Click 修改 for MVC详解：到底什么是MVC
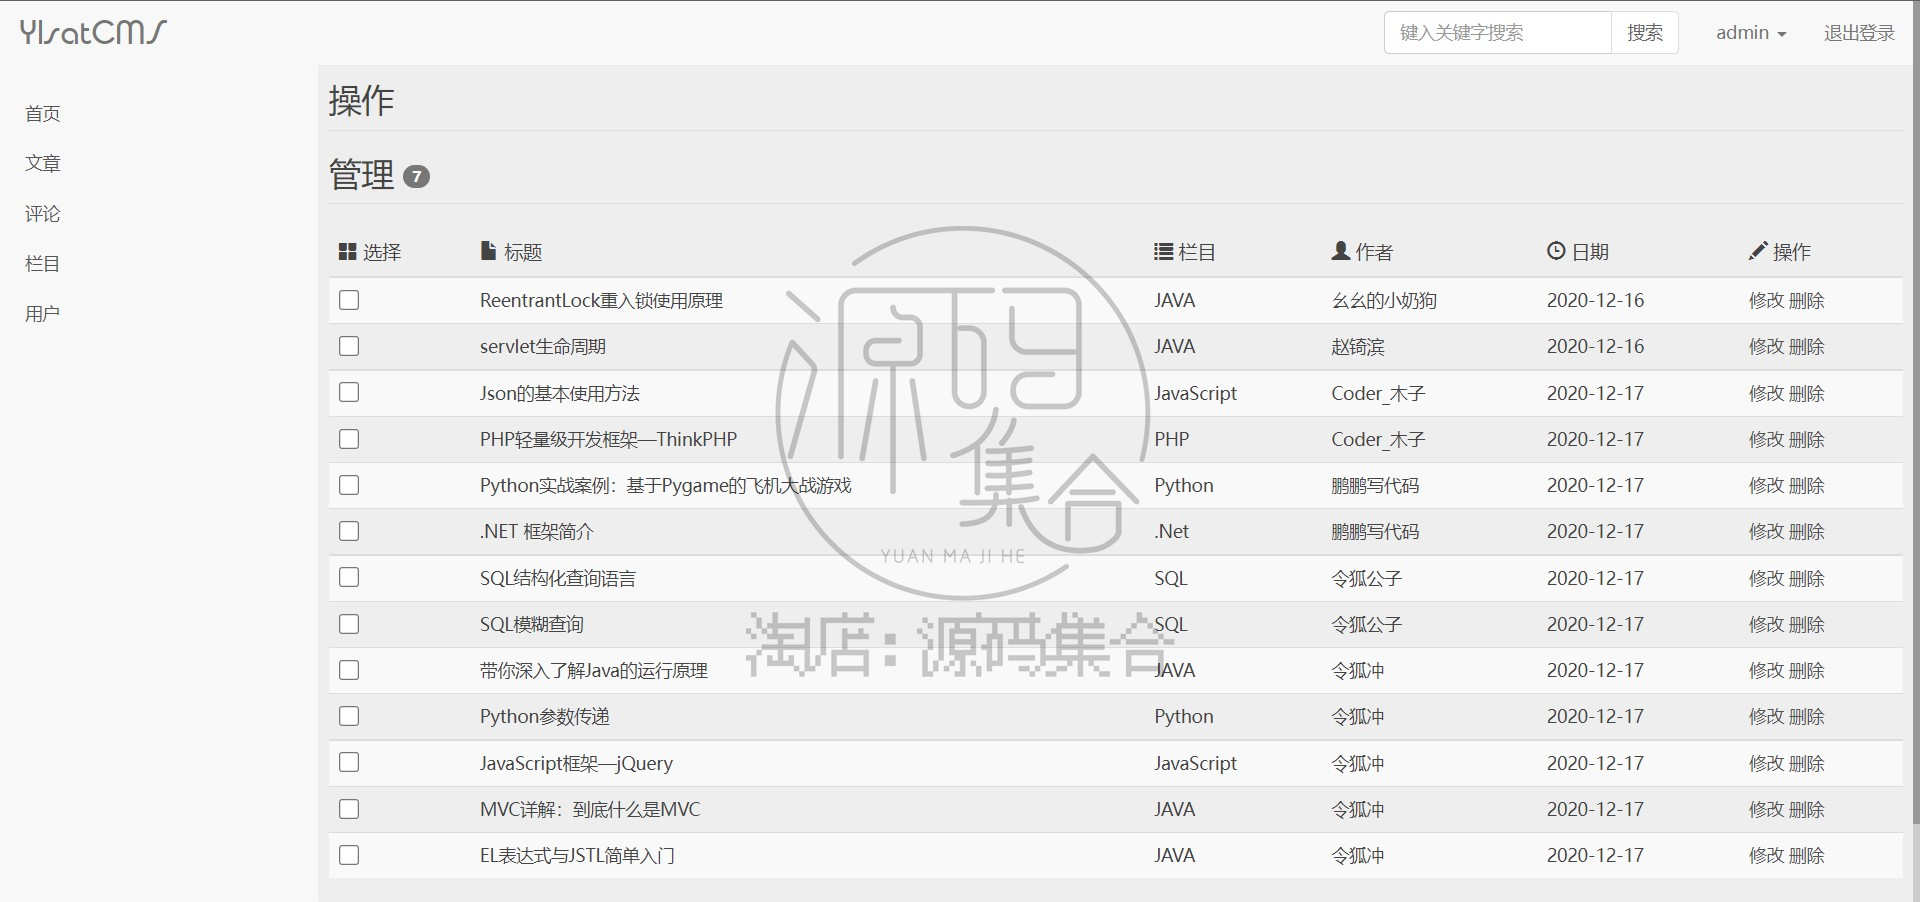The width and height of the screenshot is (1920, 902). click(x=1766, y=810)
